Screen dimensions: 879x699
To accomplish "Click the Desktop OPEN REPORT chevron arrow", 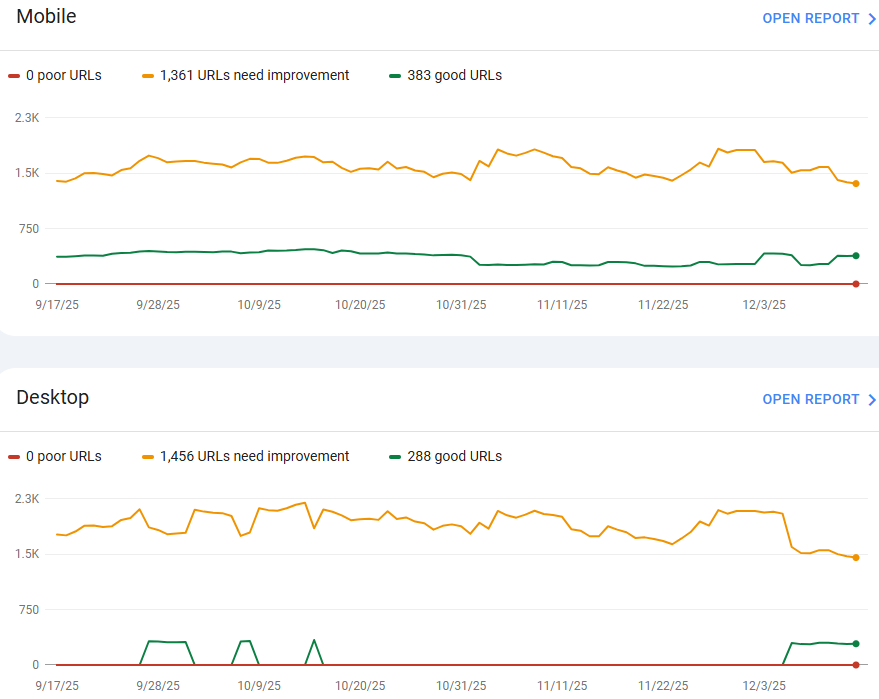I will pos(872,399).
